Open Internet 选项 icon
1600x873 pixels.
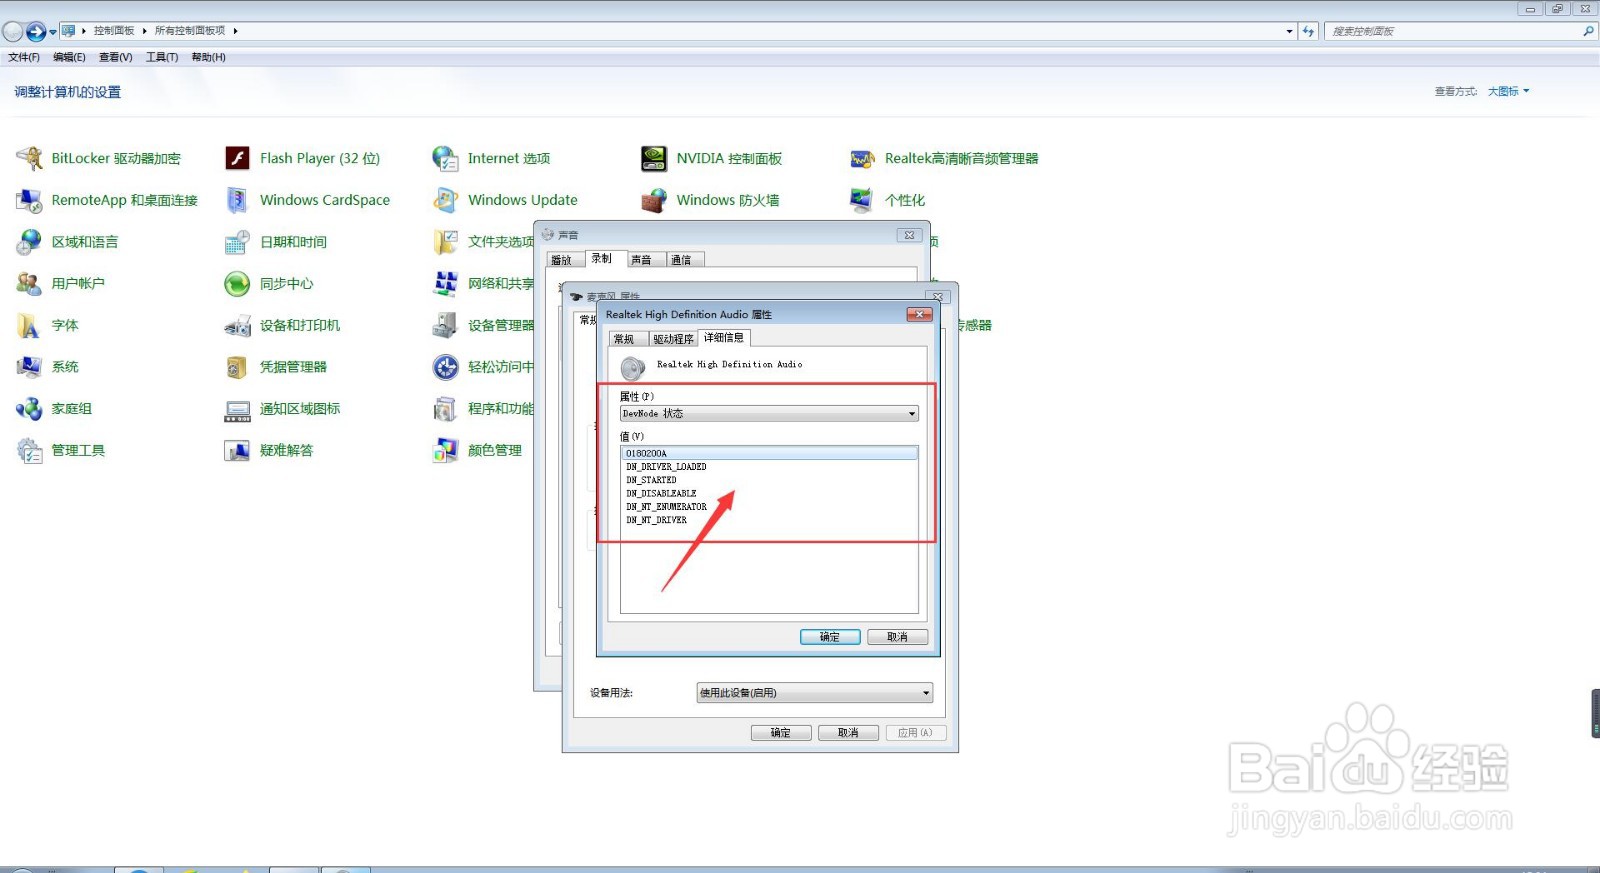[445, 158]
